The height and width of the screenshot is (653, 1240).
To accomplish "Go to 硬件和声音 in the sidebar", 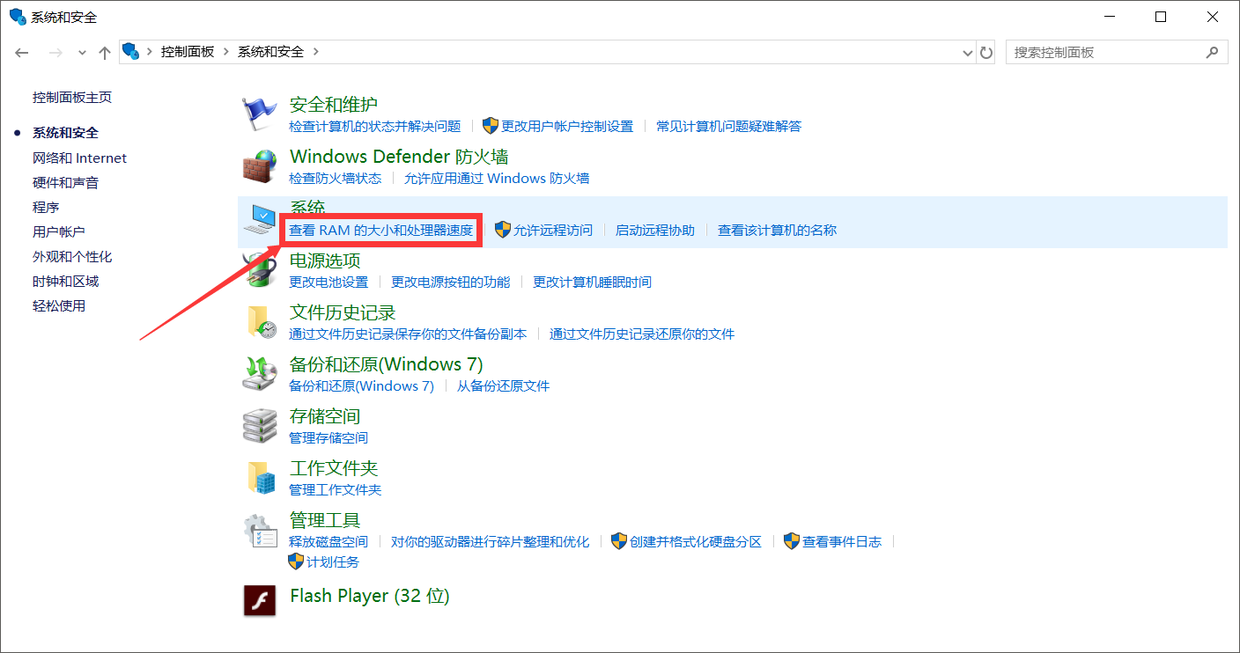I will (65, 183).
